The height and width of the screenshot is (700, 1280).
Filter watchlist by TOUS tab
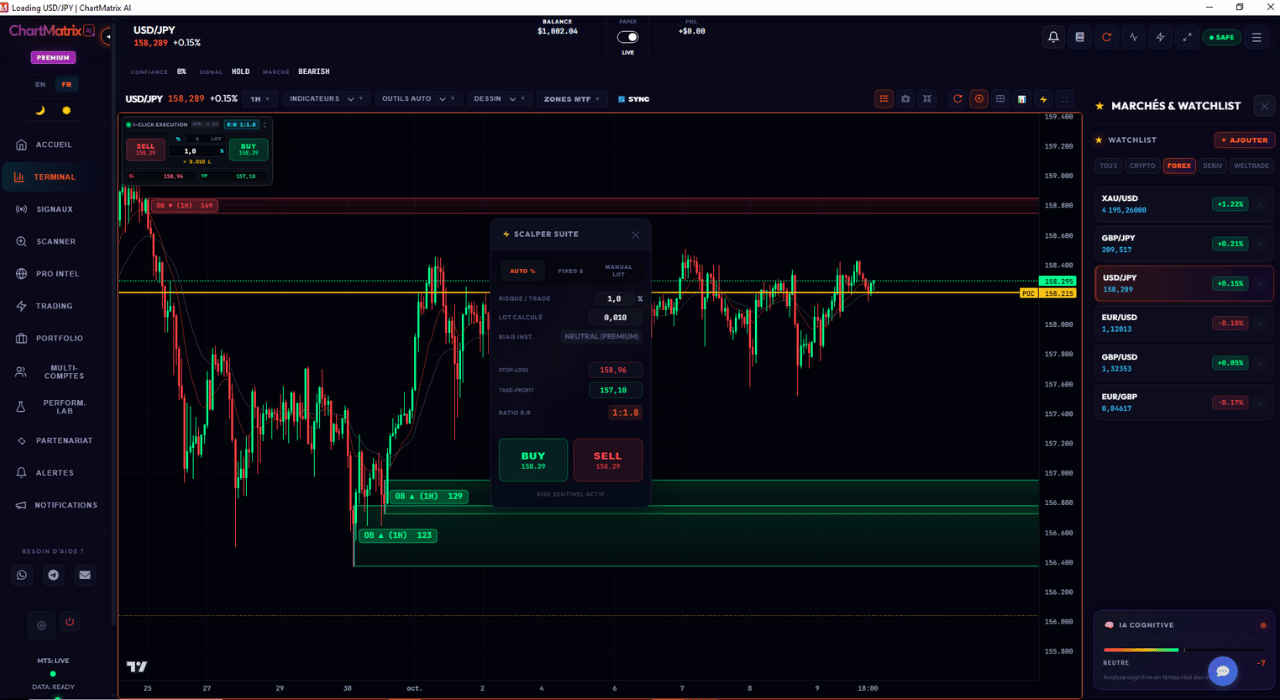point(1108,166)
